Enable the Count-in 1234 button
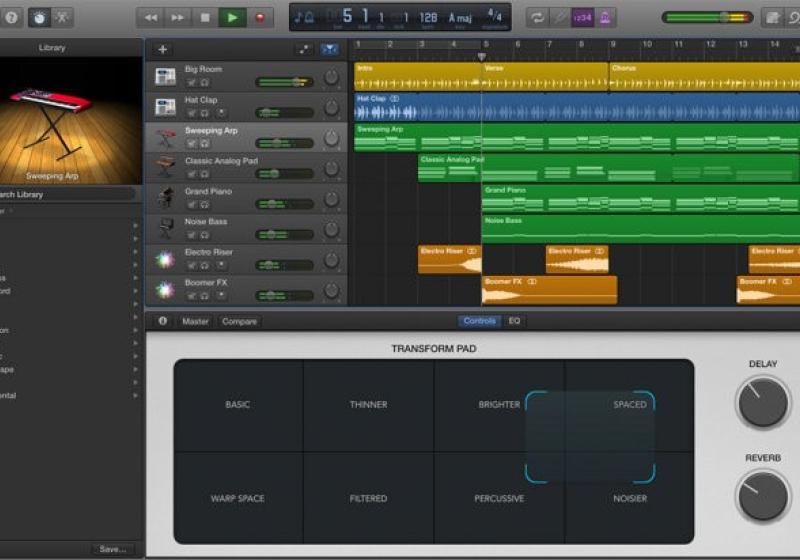 (x=584, y=17)
